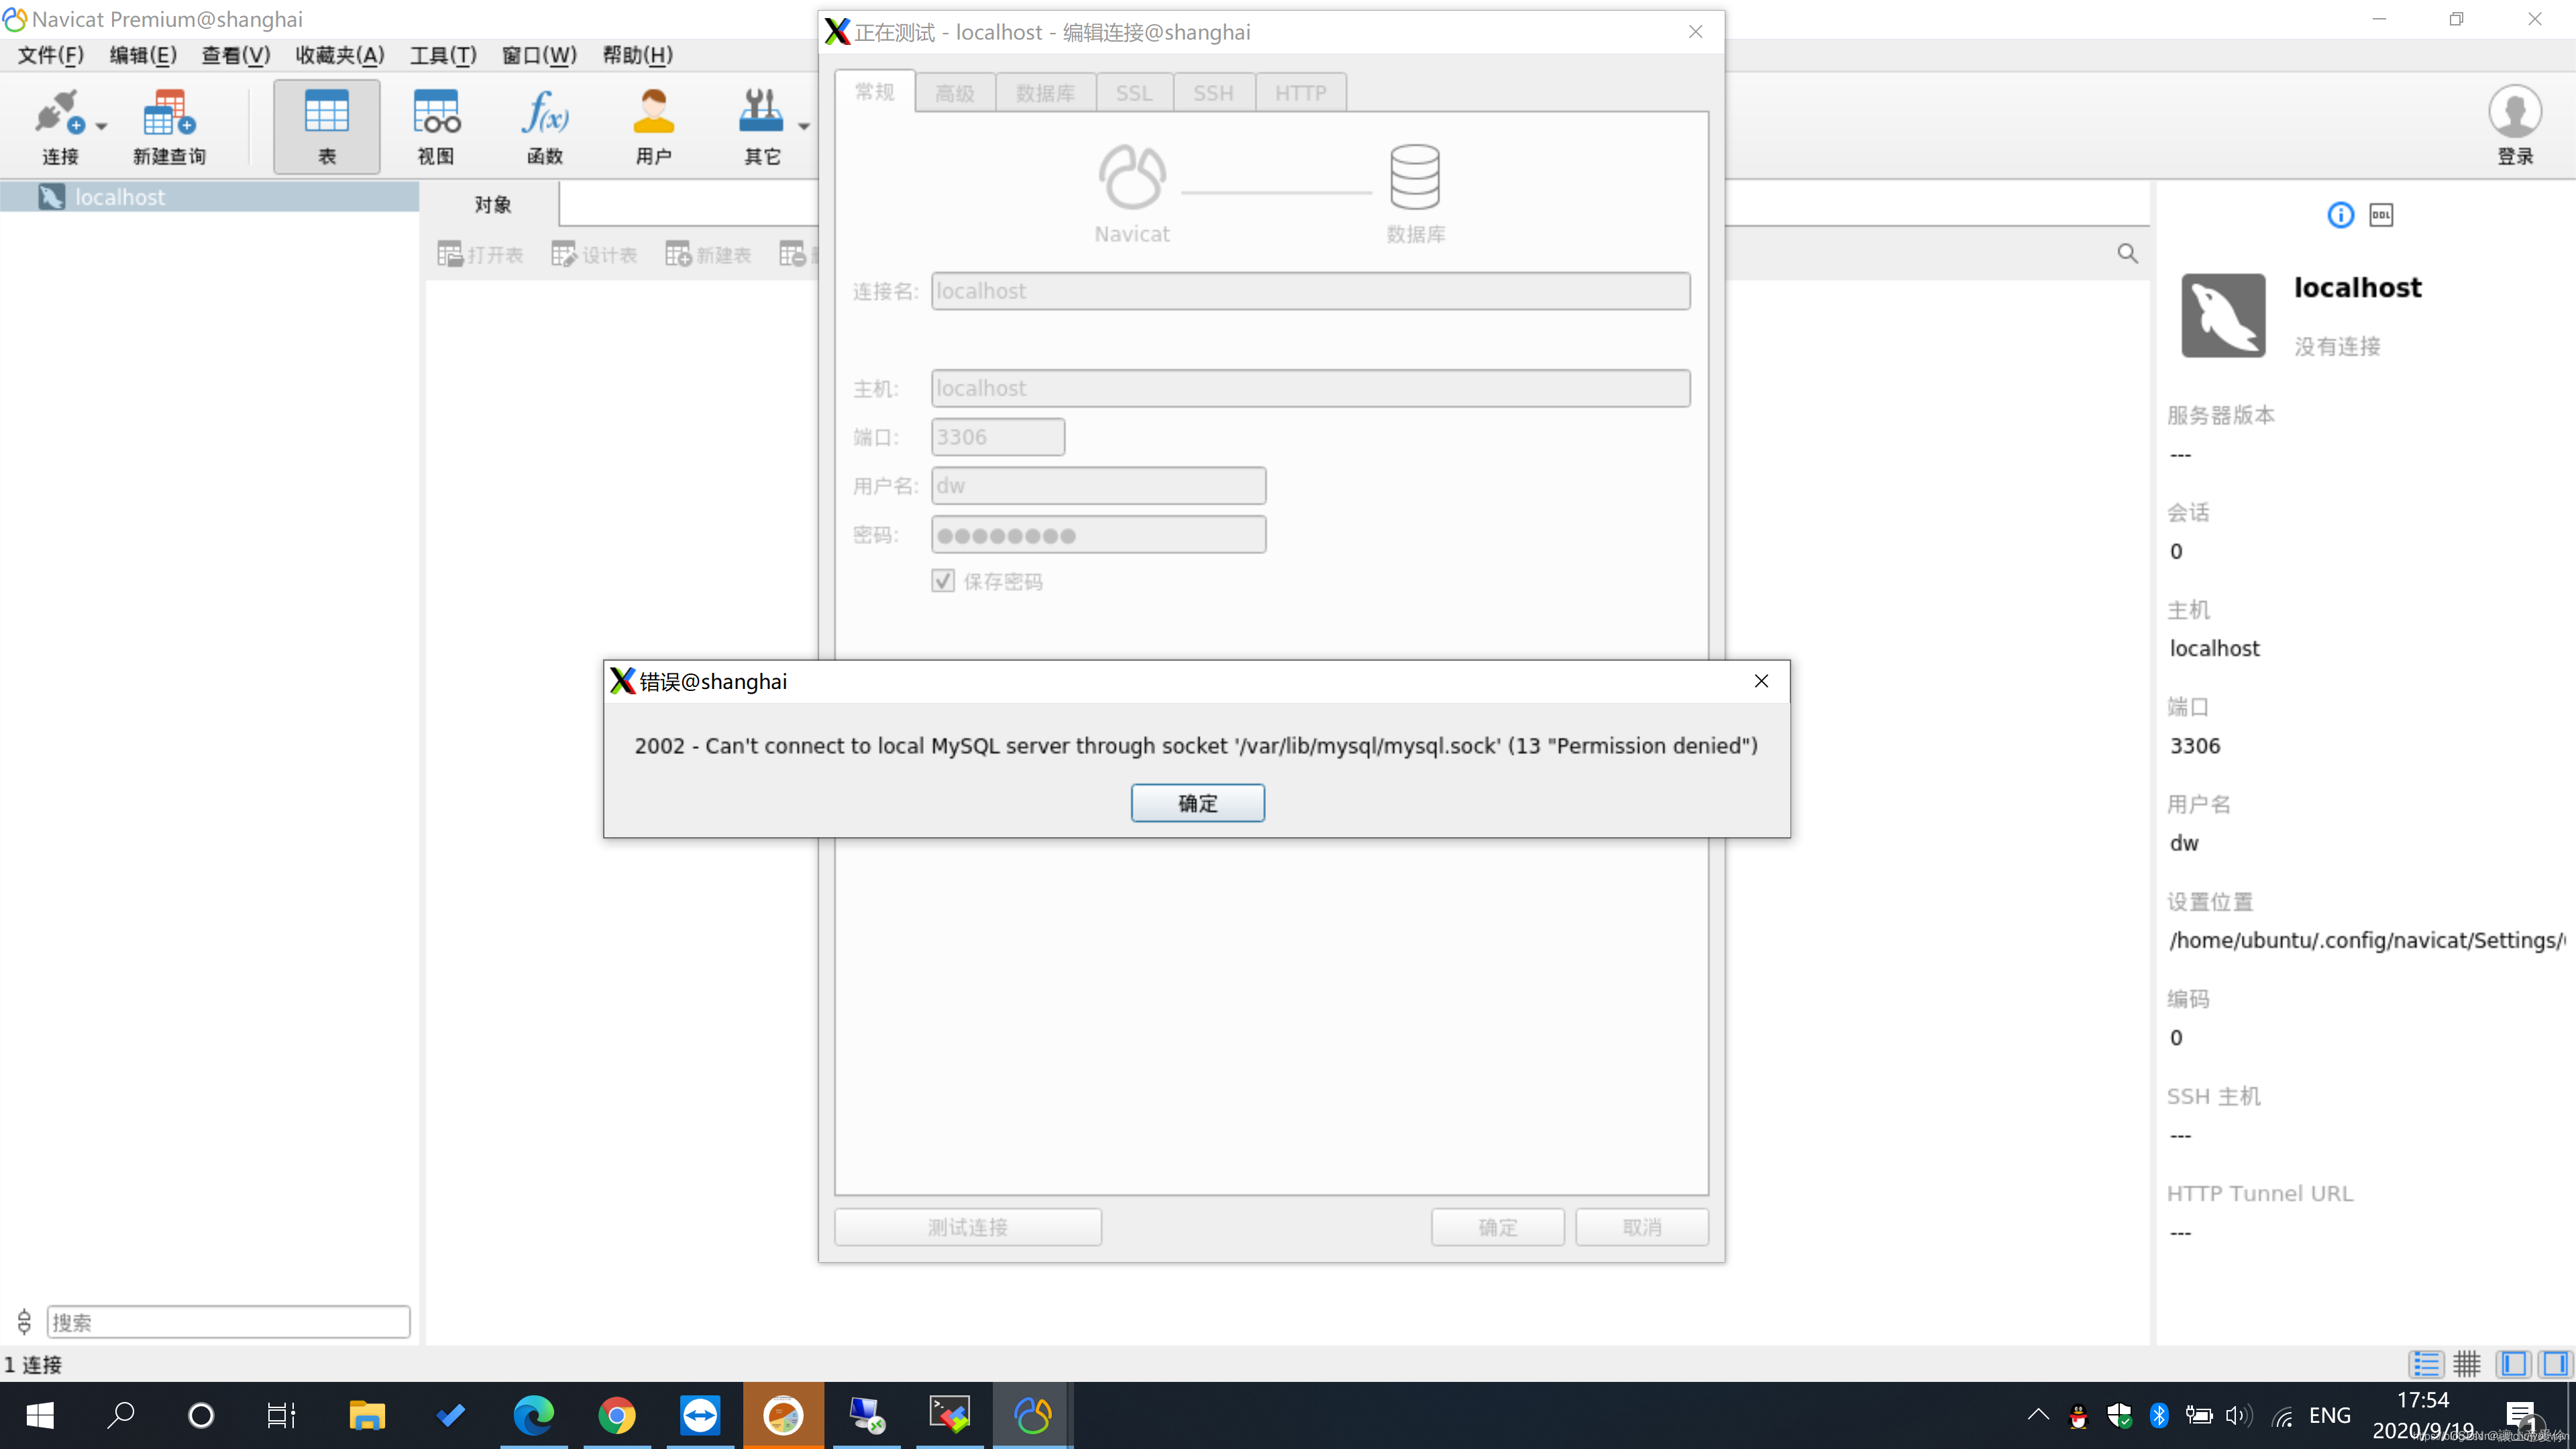Click the 新建表 (New Table) button
This screenshot has height=1449, width=2576.
[708, 255]
